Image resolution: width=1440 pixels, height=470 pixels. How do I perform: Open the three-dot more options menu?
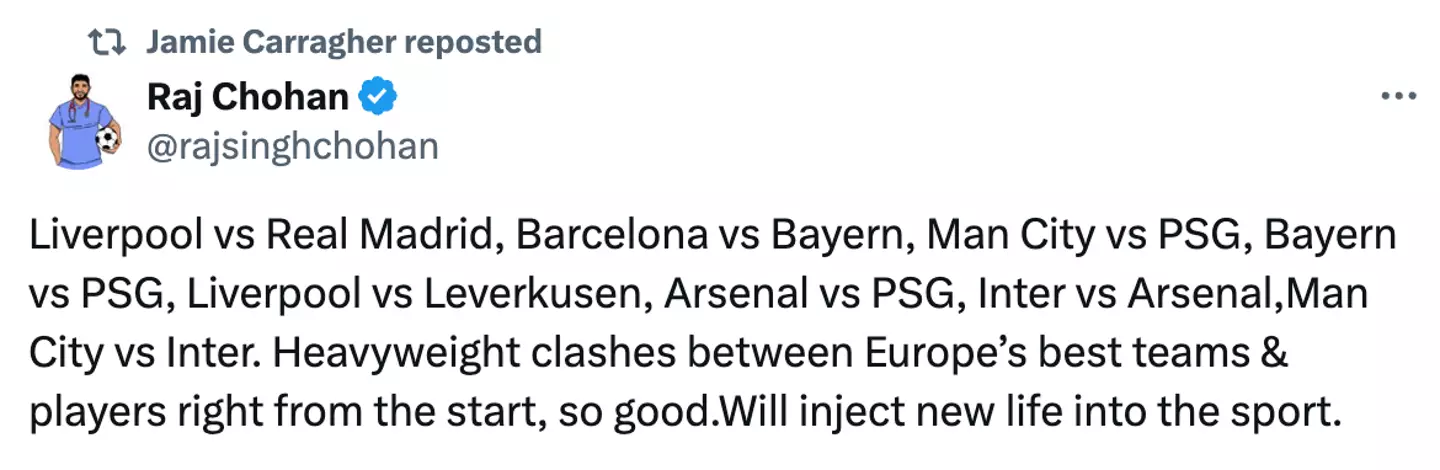point(1398,97)
